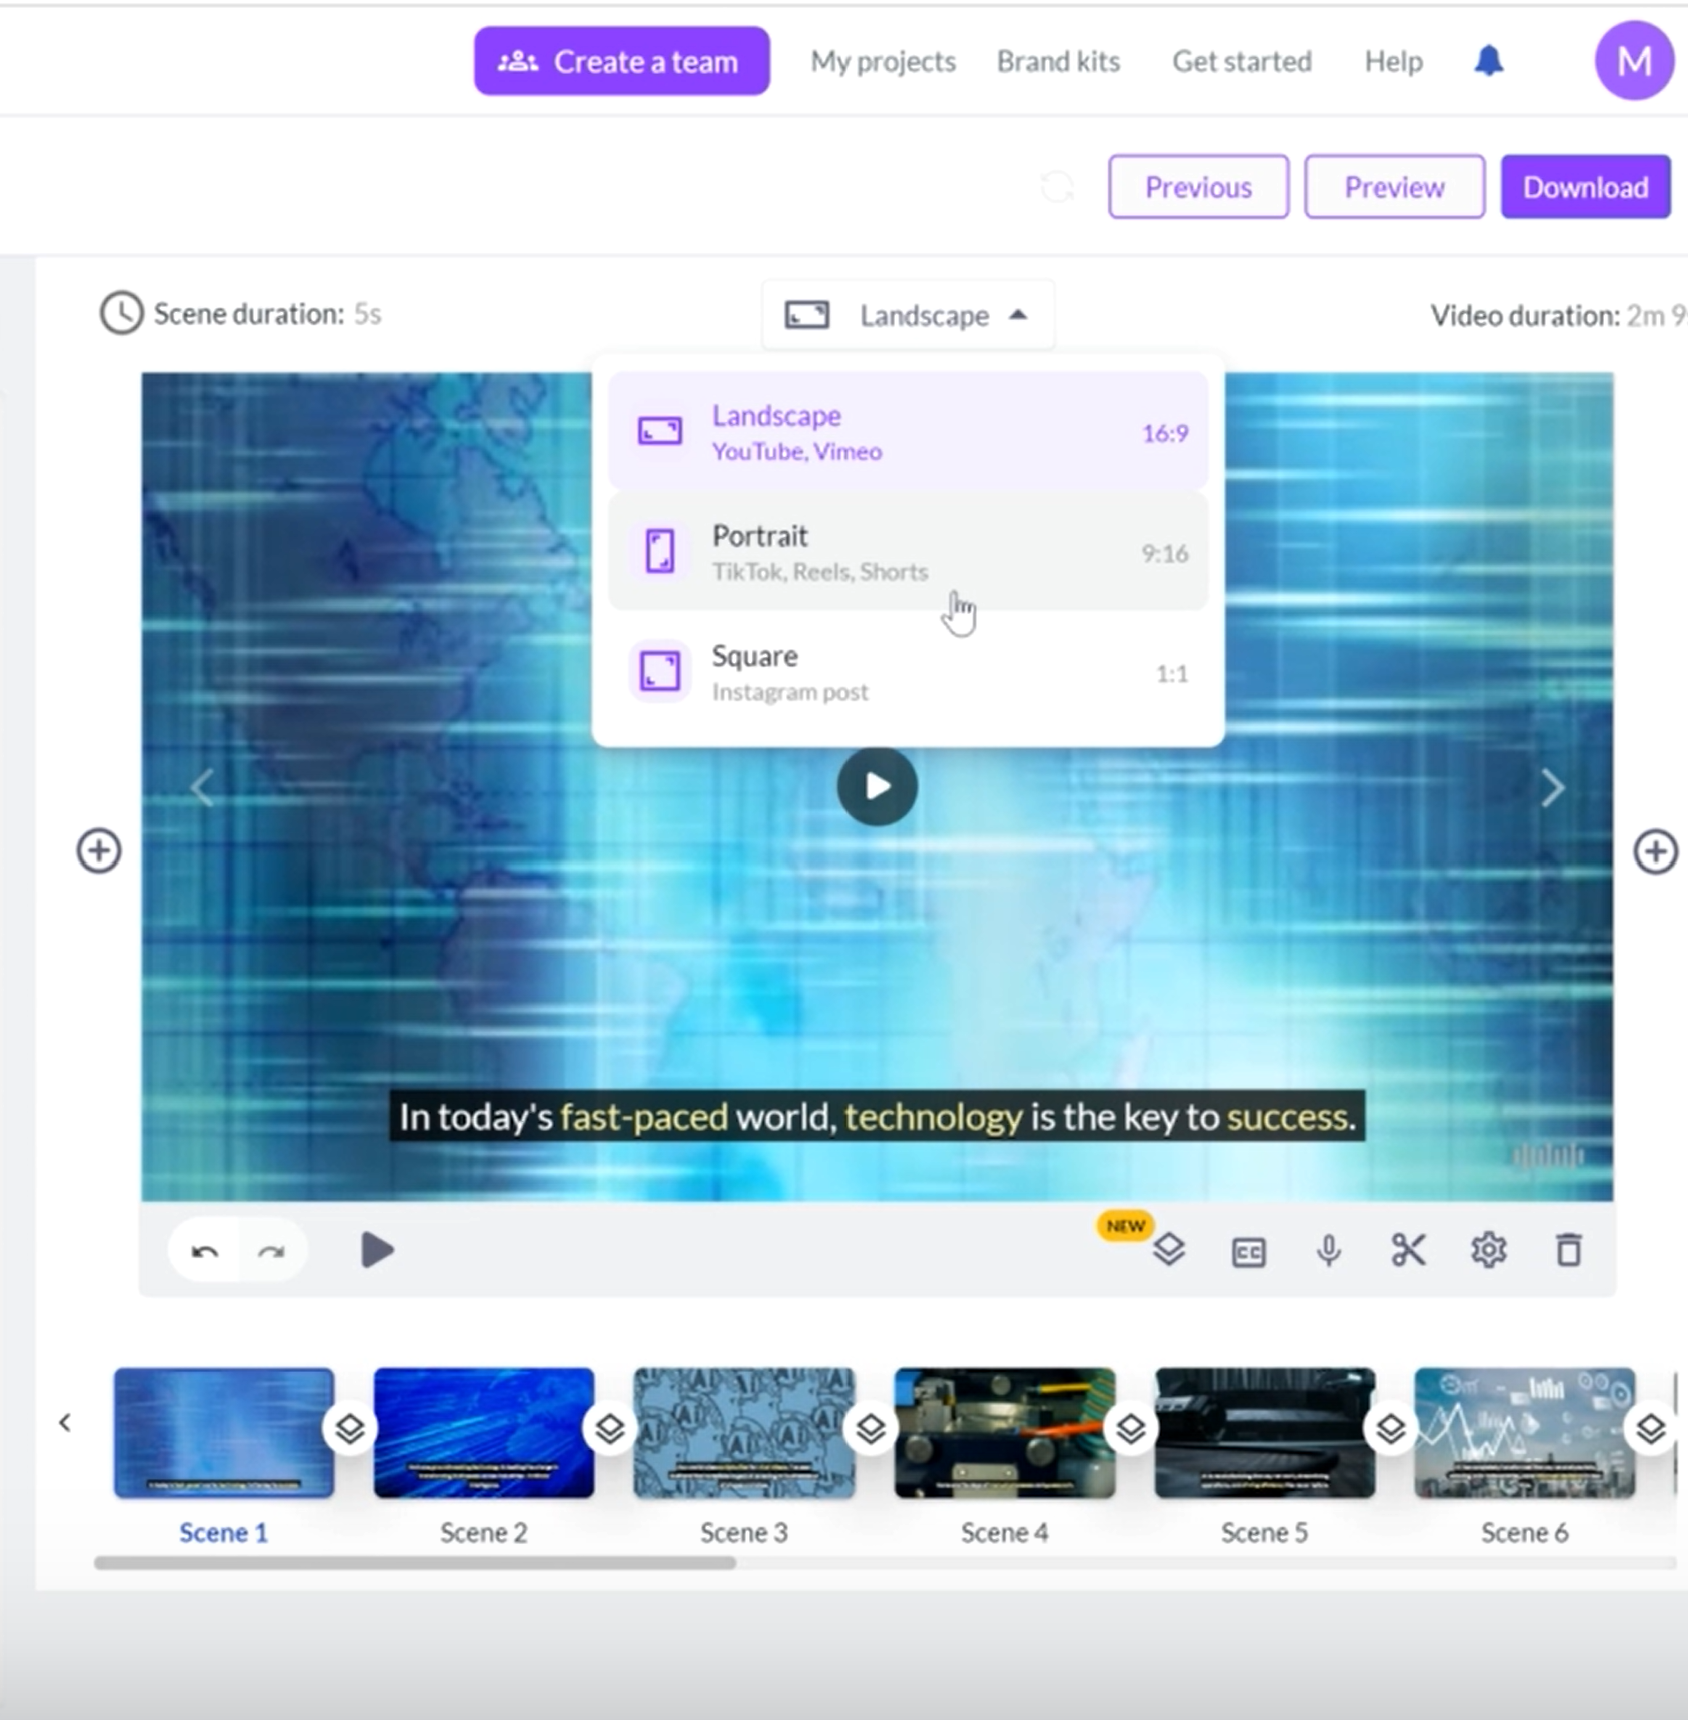Click the microphone voiceover icon
Image resolution: width=1688 pixels, height=1720 pixels.
tap(1329, 1251)
